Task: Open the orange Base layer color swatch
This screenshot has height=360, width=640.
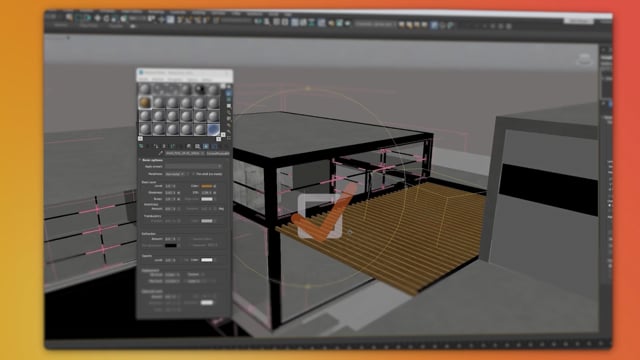Action: point(207,186)
